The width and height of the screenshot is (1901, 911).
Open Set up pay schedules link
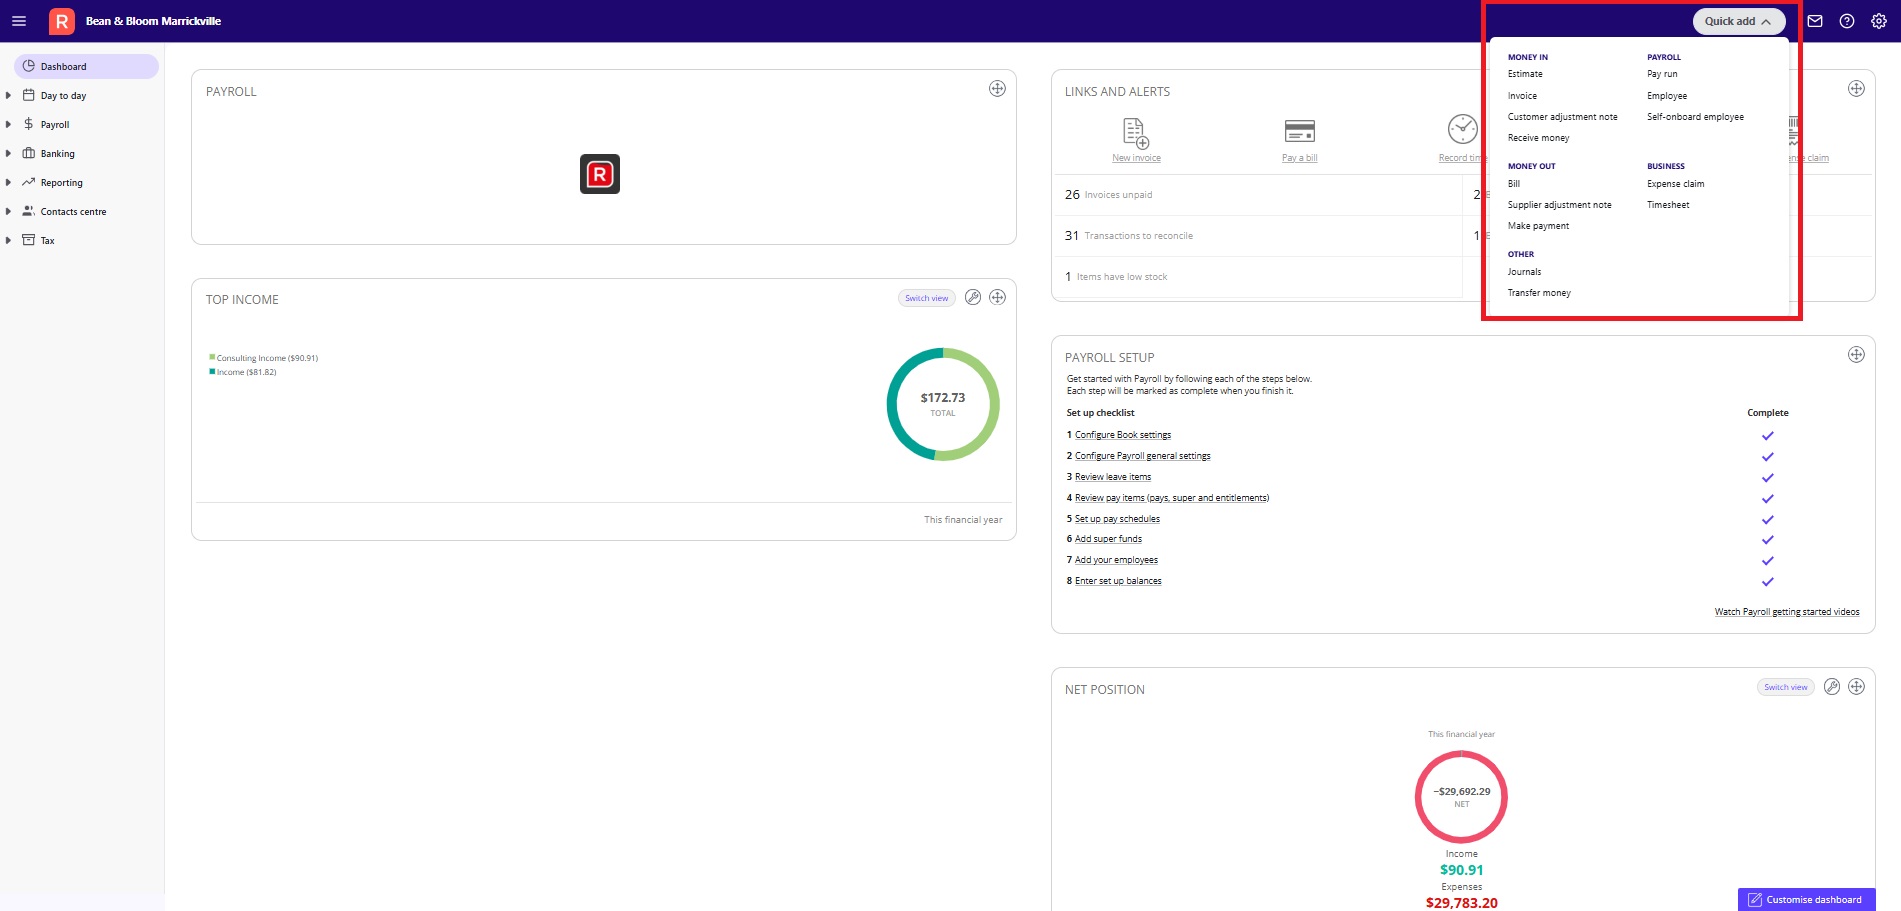1117,519
